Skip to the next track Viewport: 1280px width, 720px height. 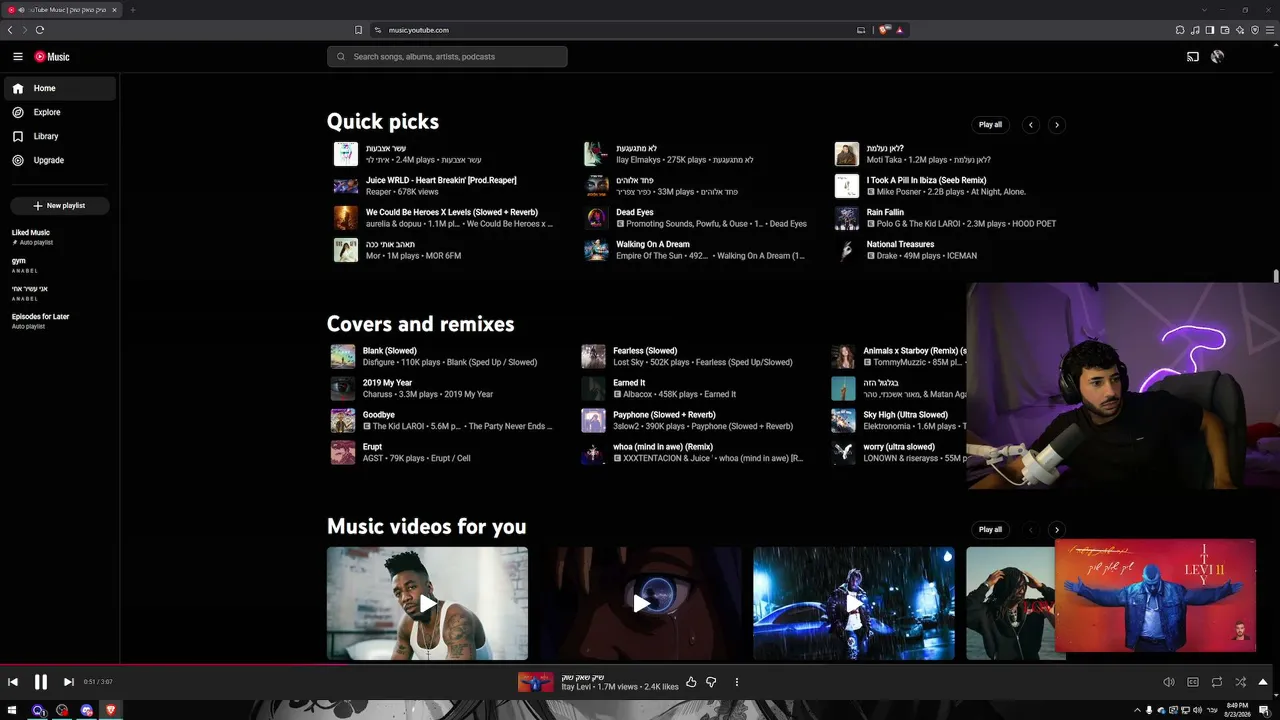[x=68, y=682]
